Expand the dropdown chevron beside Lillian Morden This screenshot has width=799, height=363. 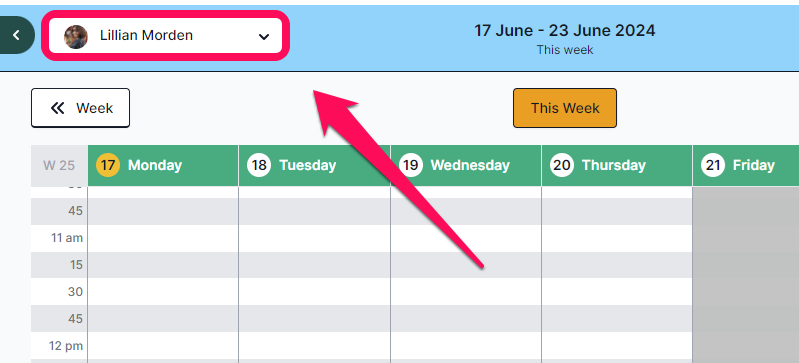click(263, 37)
